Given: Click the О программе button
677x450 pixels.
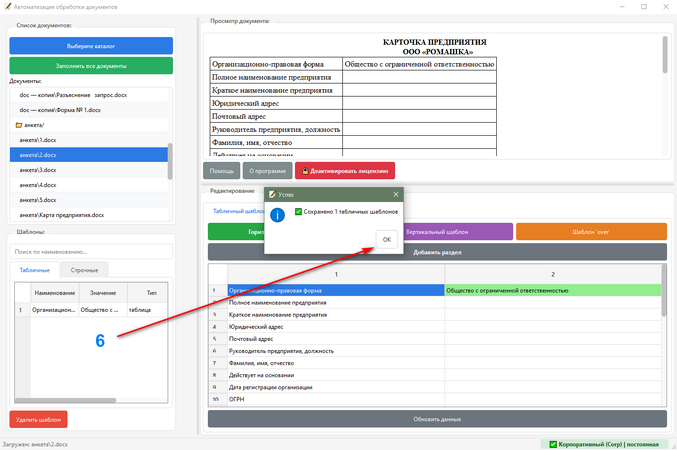Looking at the screenshot, I should pos(267,171).
